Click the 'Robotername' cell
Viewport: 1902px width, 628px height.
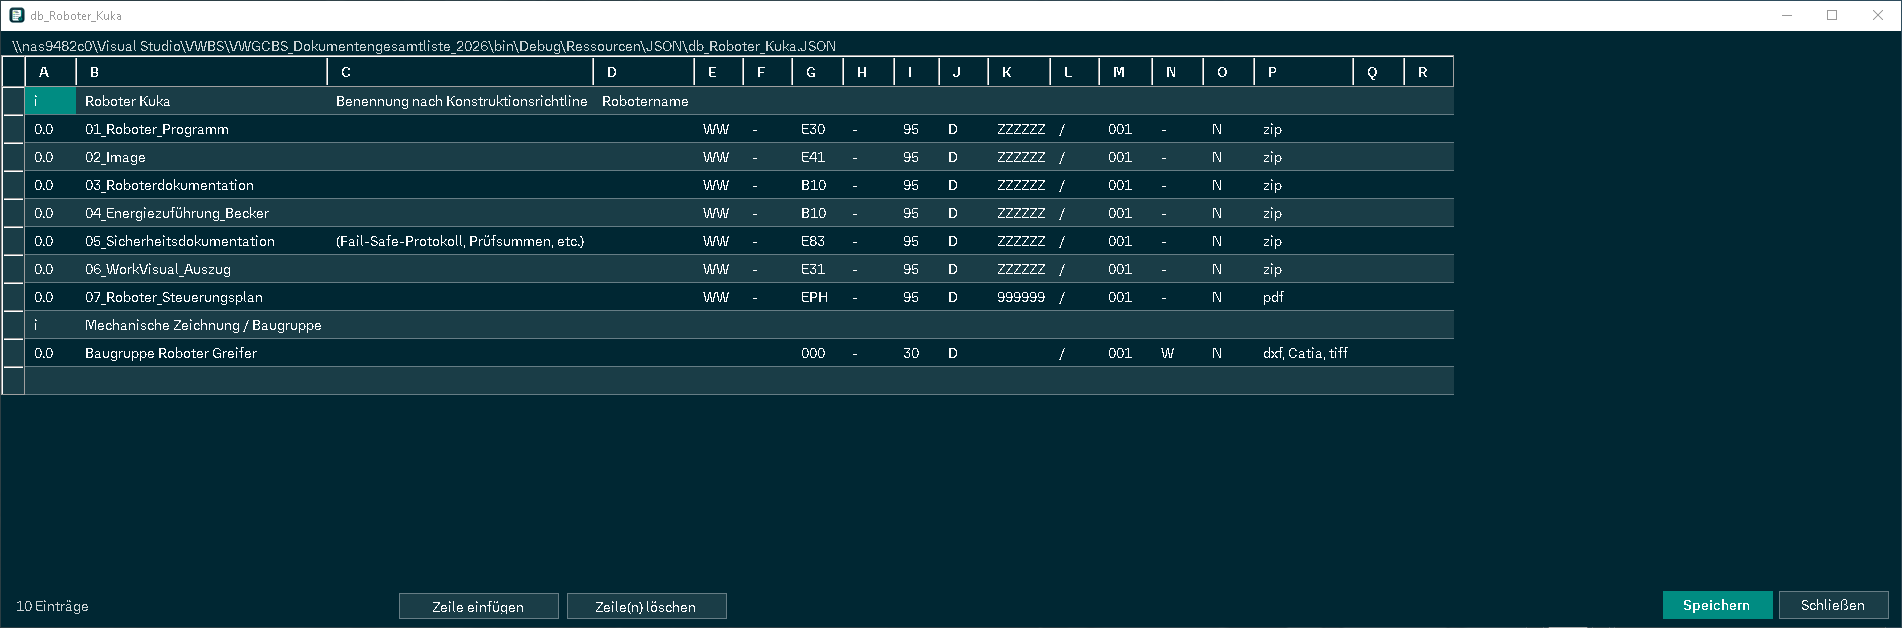pyautogui.click(x=644, y=101)
